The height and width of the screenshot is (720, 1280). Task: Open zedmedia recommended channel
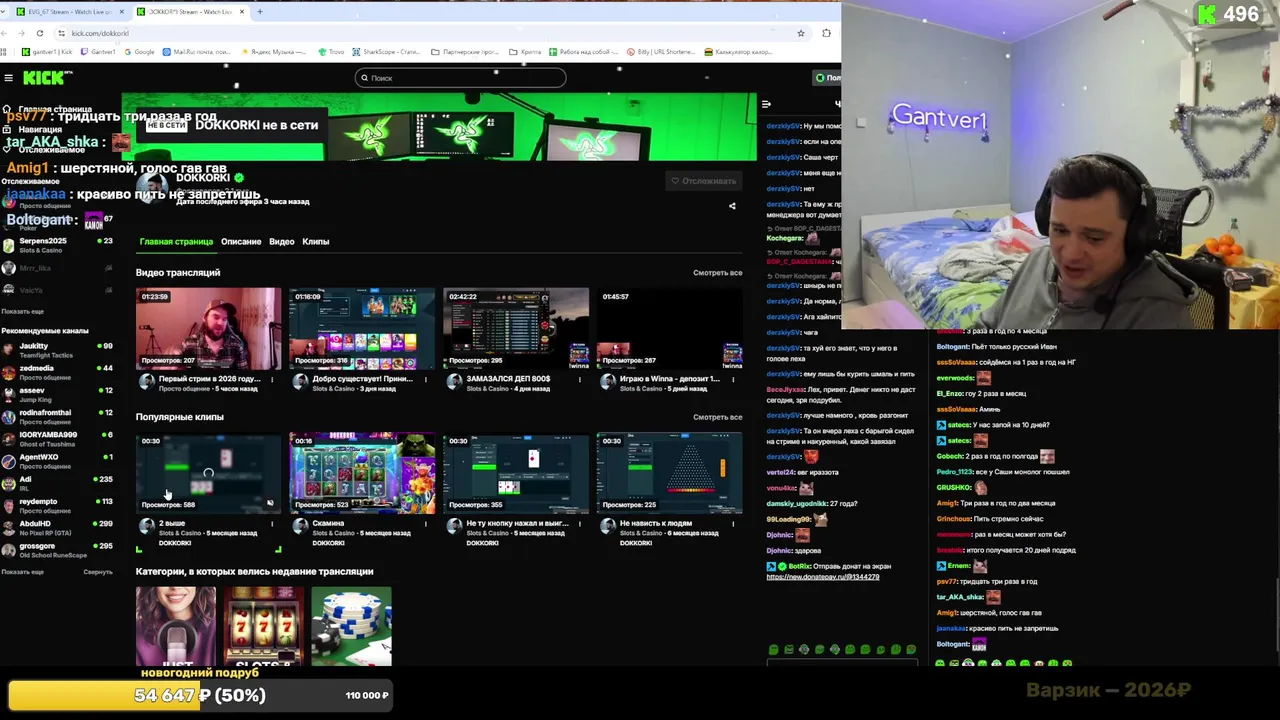[x=57, y=372]
